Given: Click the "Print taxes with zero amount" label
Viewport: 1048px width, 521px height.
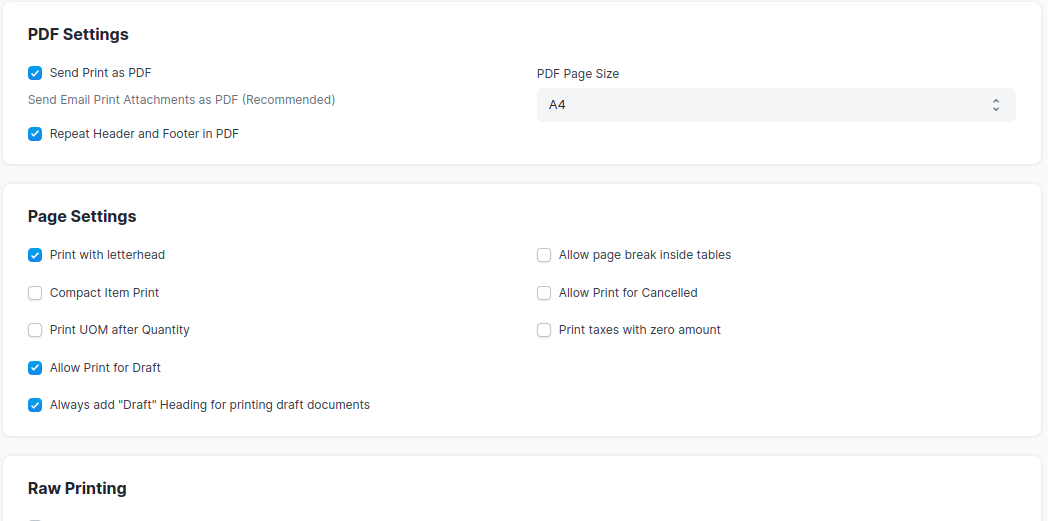Looking at the screenshot, I should pos(640,329).
